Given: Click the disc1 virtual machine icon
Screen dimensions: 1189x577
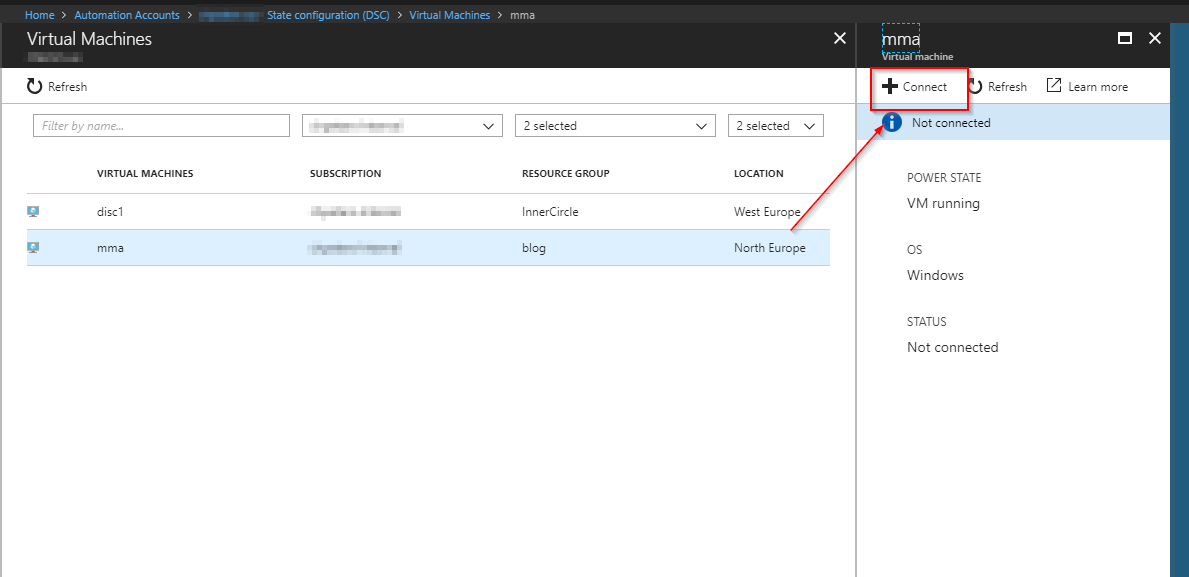Looking at the screenshot, I should (33, 212).
